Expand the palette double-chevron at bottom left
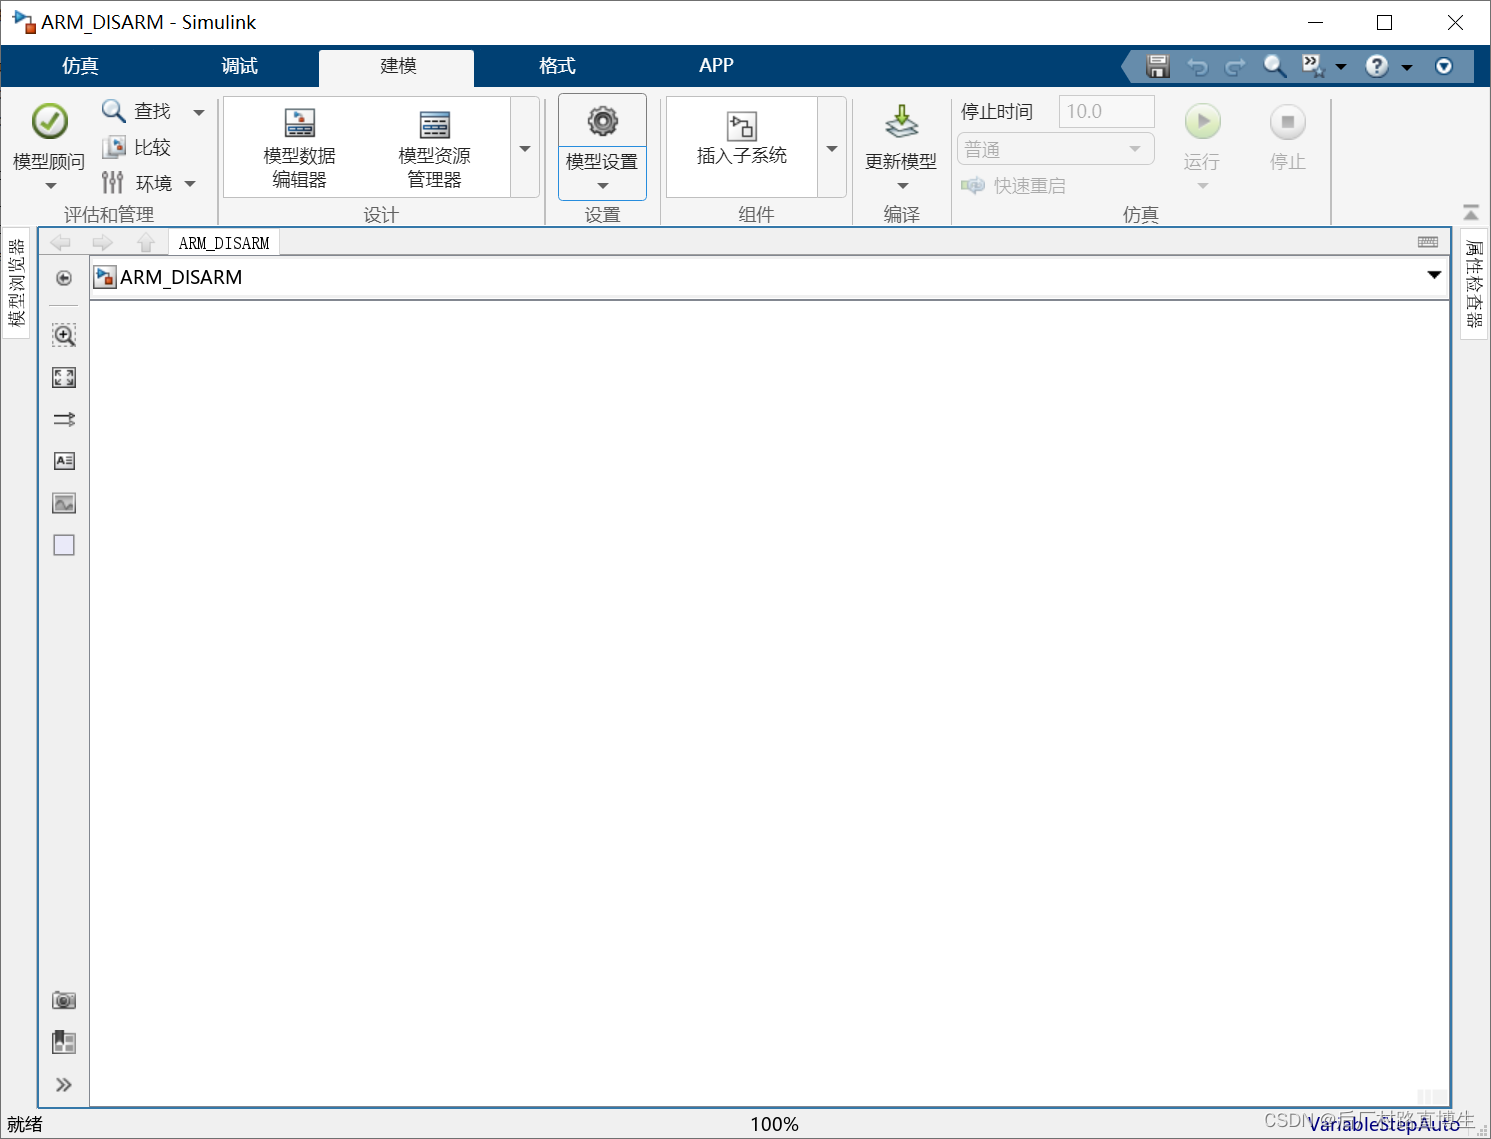 (64, 1085)
